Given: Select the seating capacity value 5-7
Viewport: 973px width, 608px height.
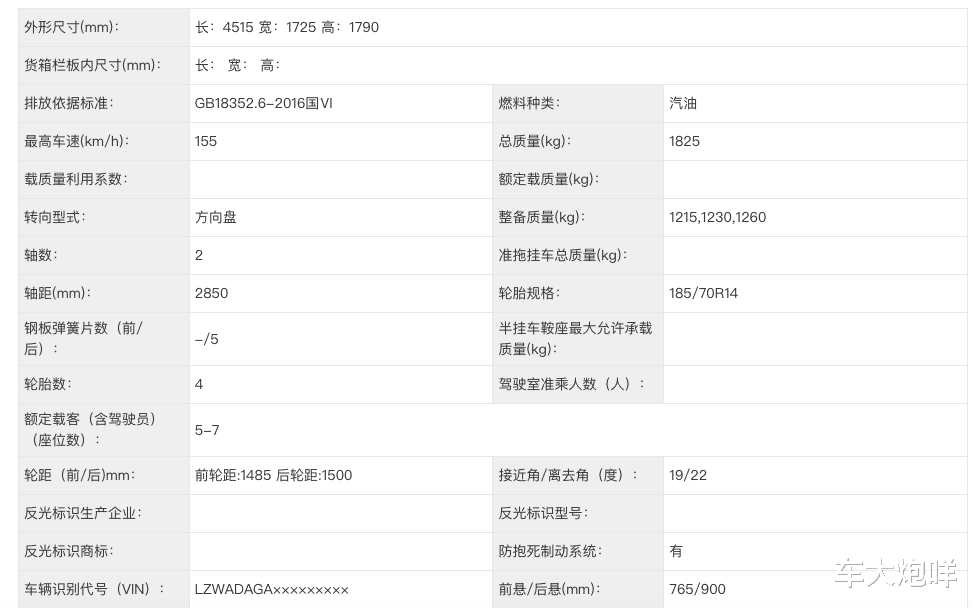Looking at the screenshot, I should [x=207, y=430].
